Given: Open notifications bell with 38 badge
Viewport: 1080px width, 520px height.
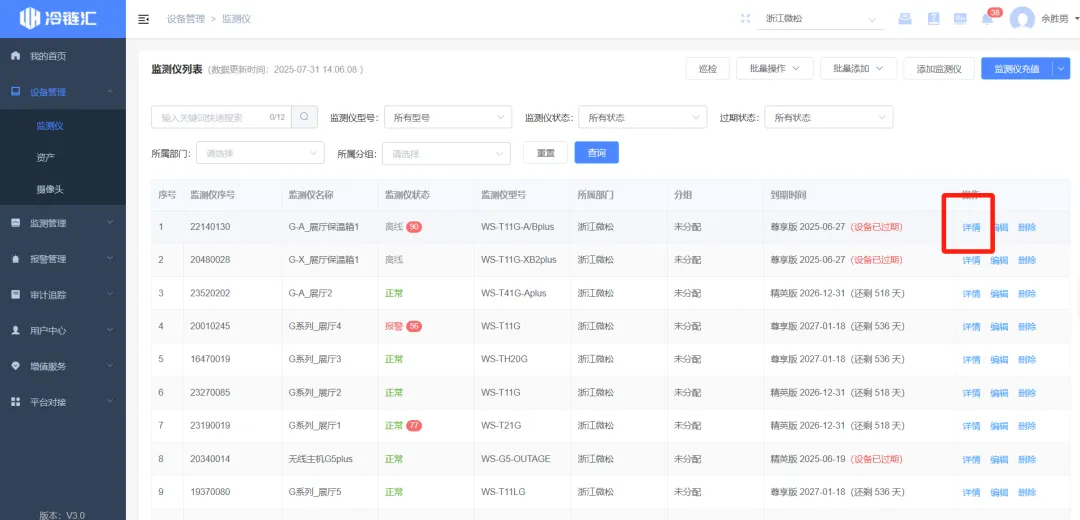Looking at the screenshot, I should click(987, 19).
